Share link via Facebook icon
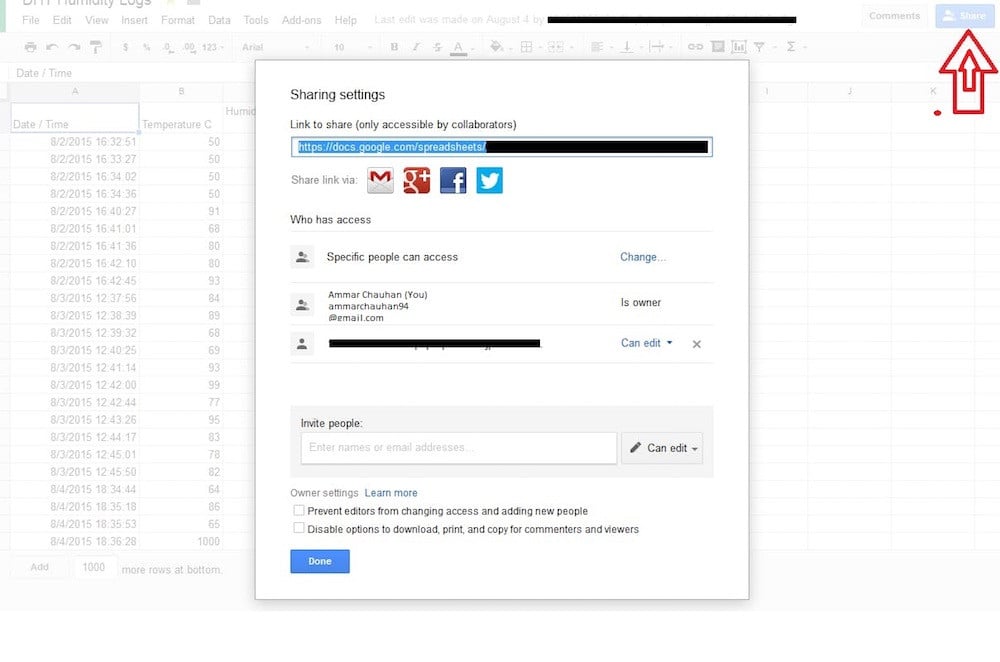Screen dimensions: 1000x662 453,181
